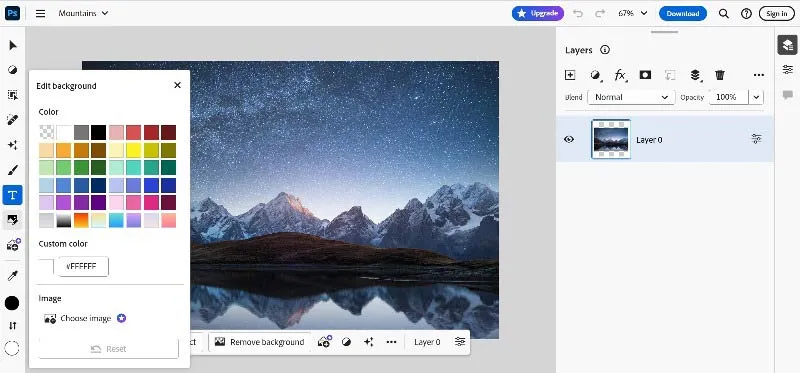Screen dimensions: 800x373
Task: Select the Eyedropper tool
Action: click(x=13, y=276)
